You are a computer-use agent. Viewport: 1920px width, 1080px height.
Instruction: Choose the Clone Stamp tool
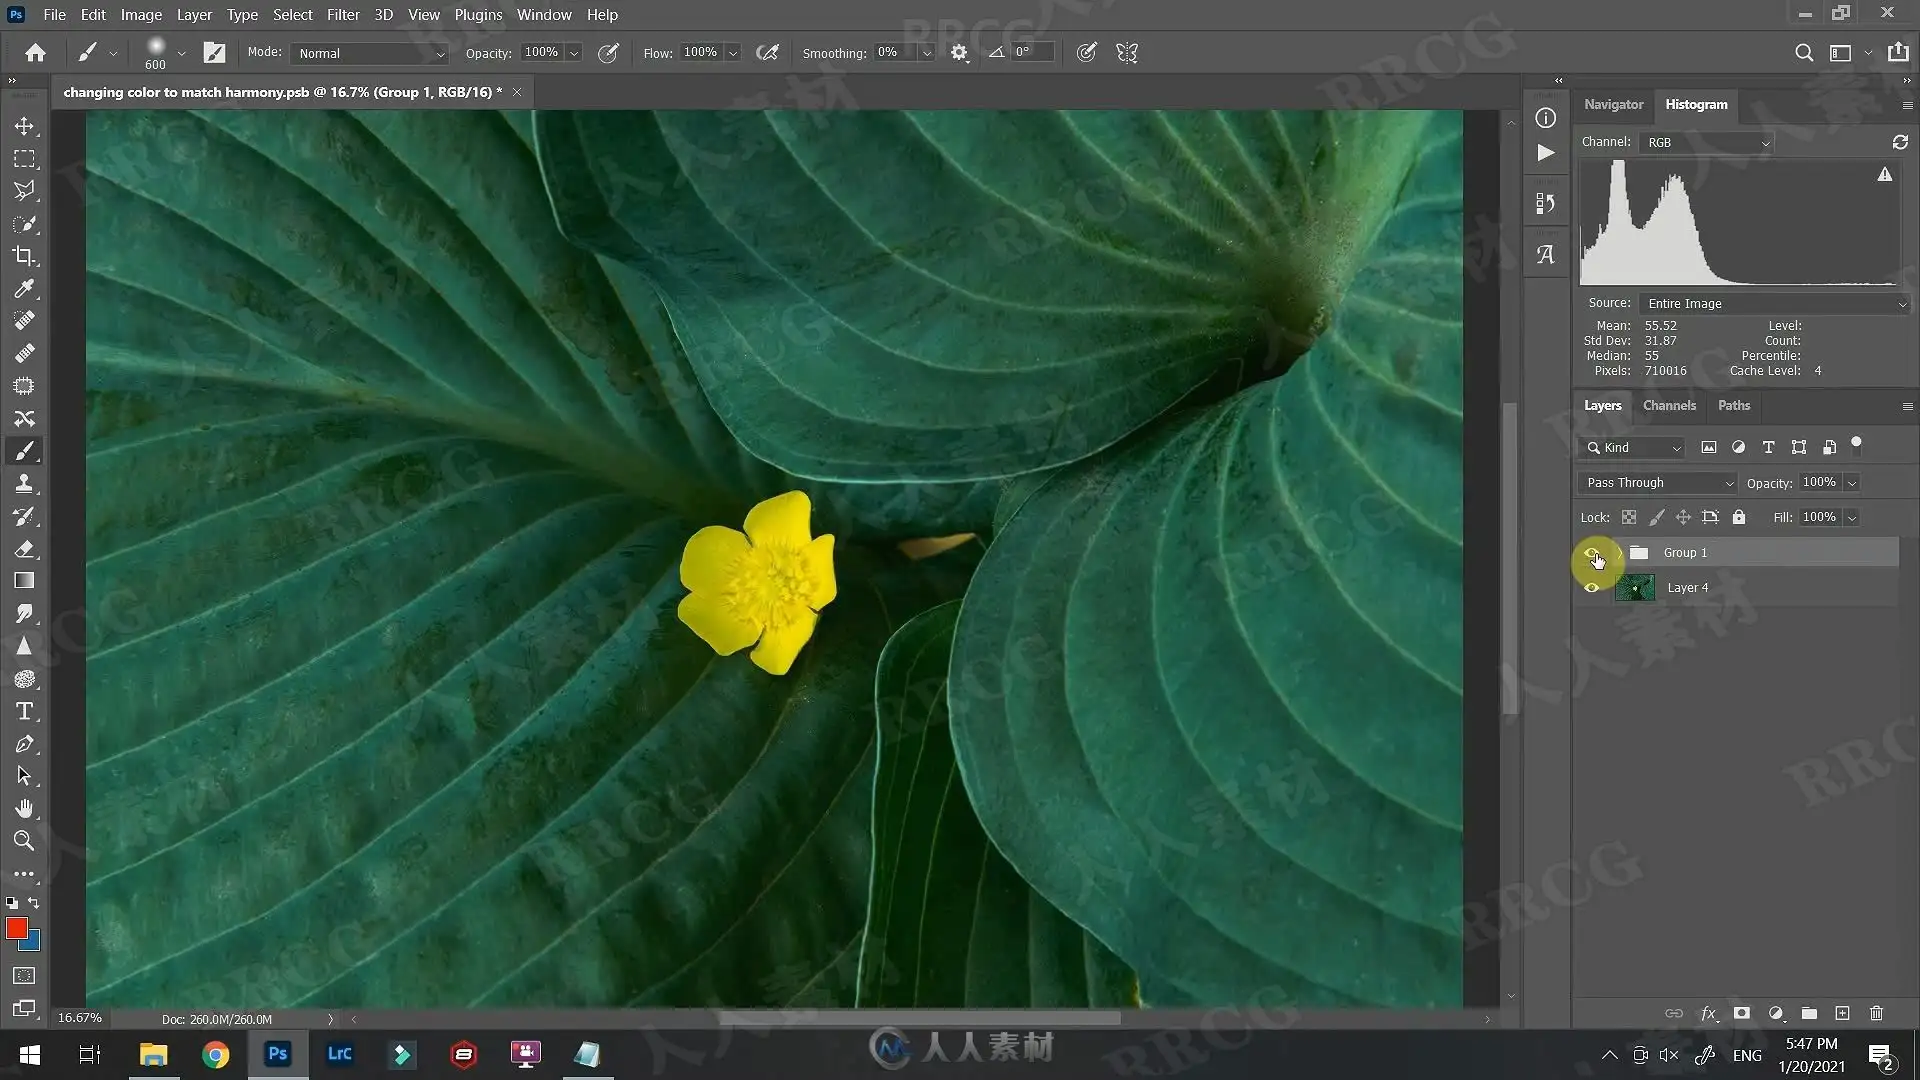24,483
